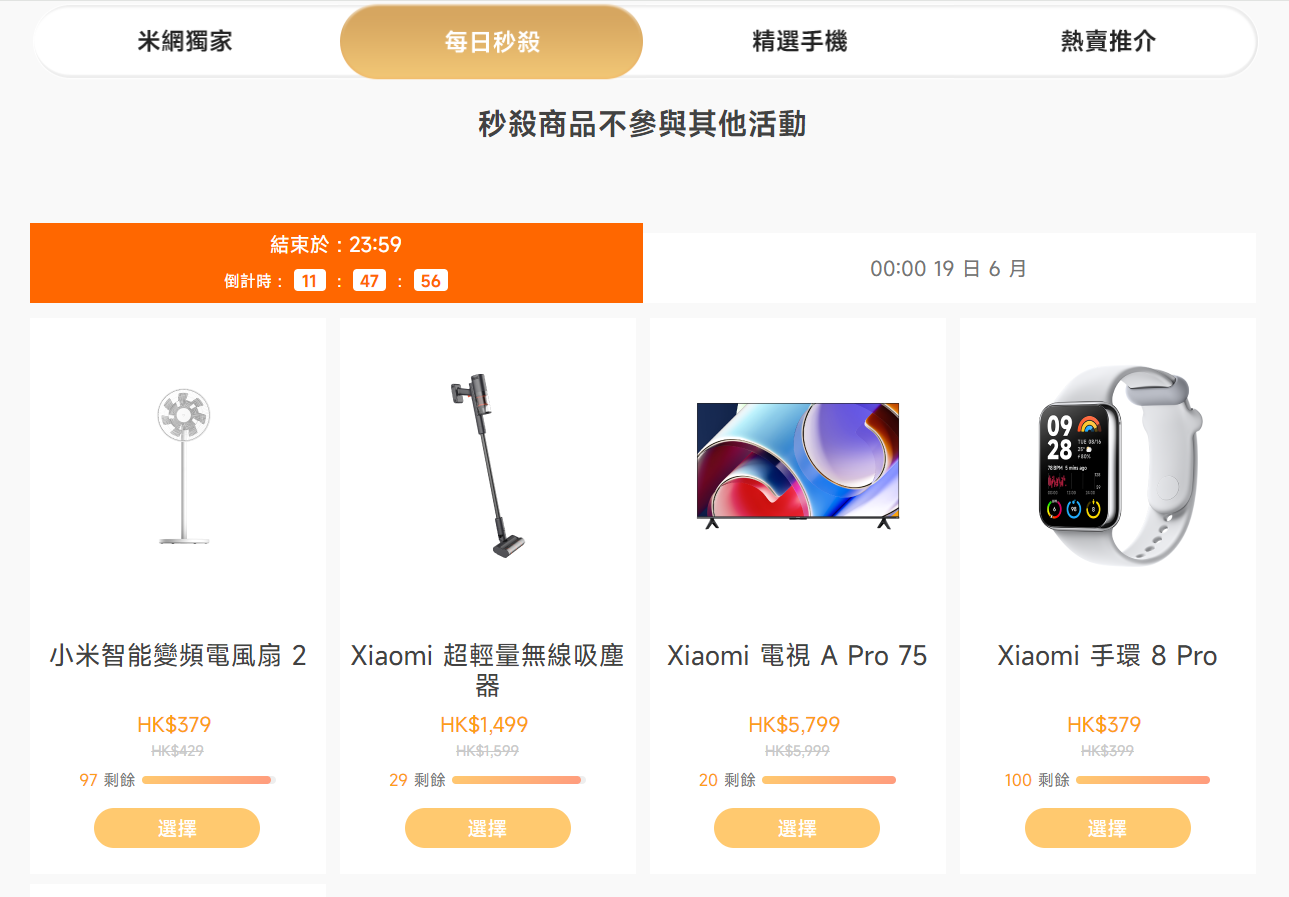Viewport: 1289px width, 897px height.
Task: Go to the 熱賣推介 tab
Action: pos(1107,41)
